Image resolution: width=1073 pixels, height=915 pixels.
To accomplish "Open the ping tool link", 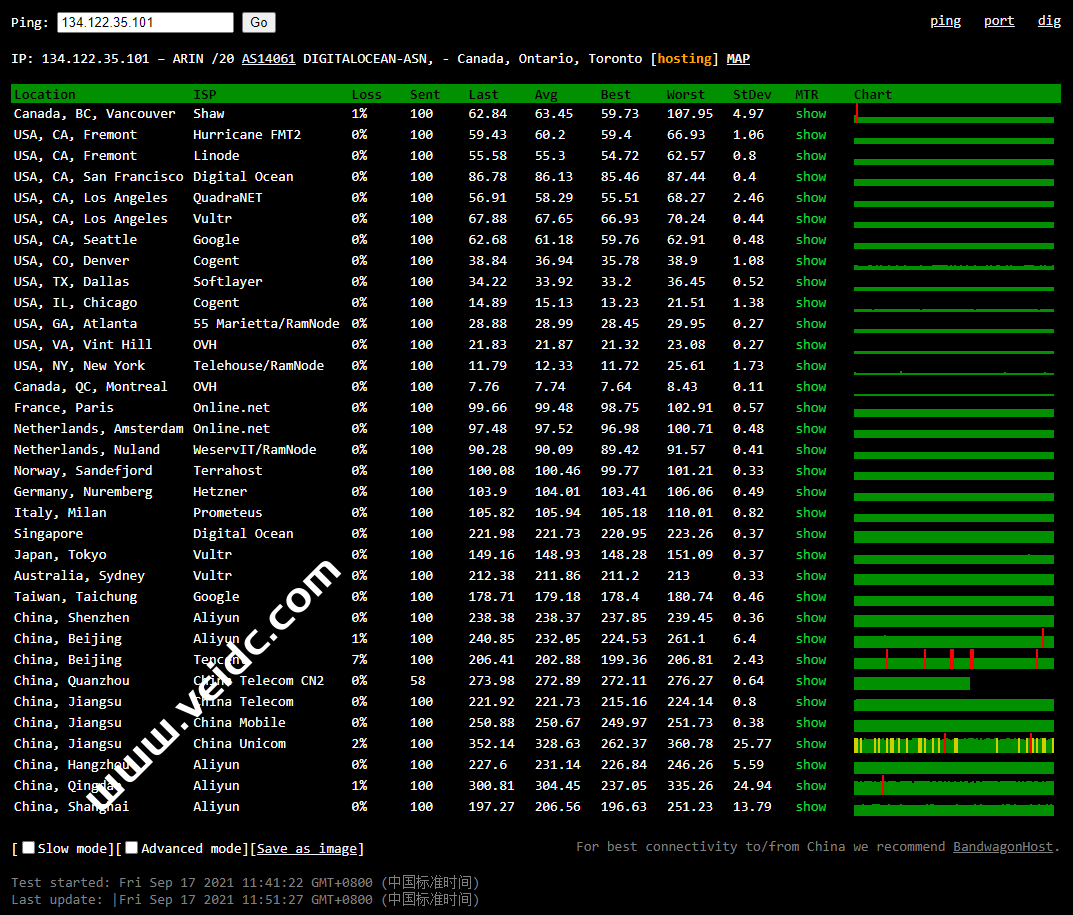I will [945, 21].
